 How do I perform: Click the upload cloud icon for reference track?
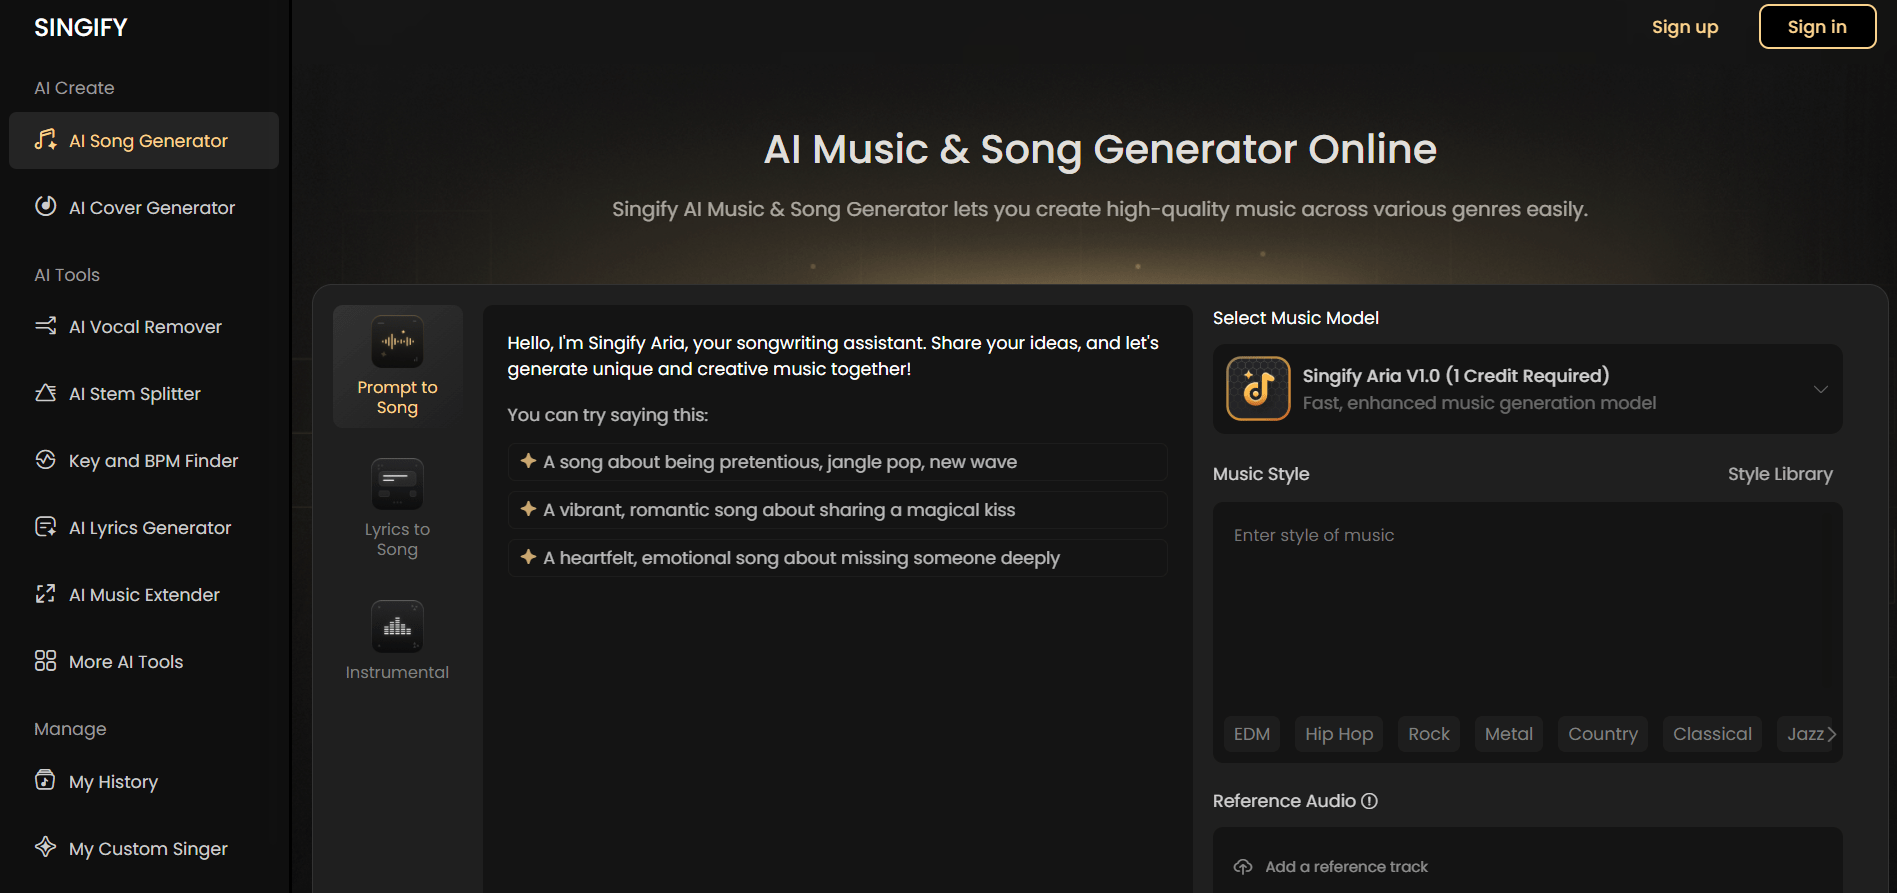1243,867
